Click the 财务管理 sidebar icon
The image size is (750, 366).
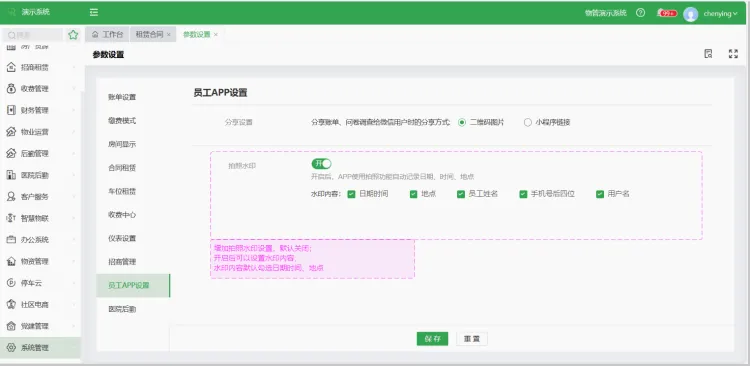click(x=11, y=110)
